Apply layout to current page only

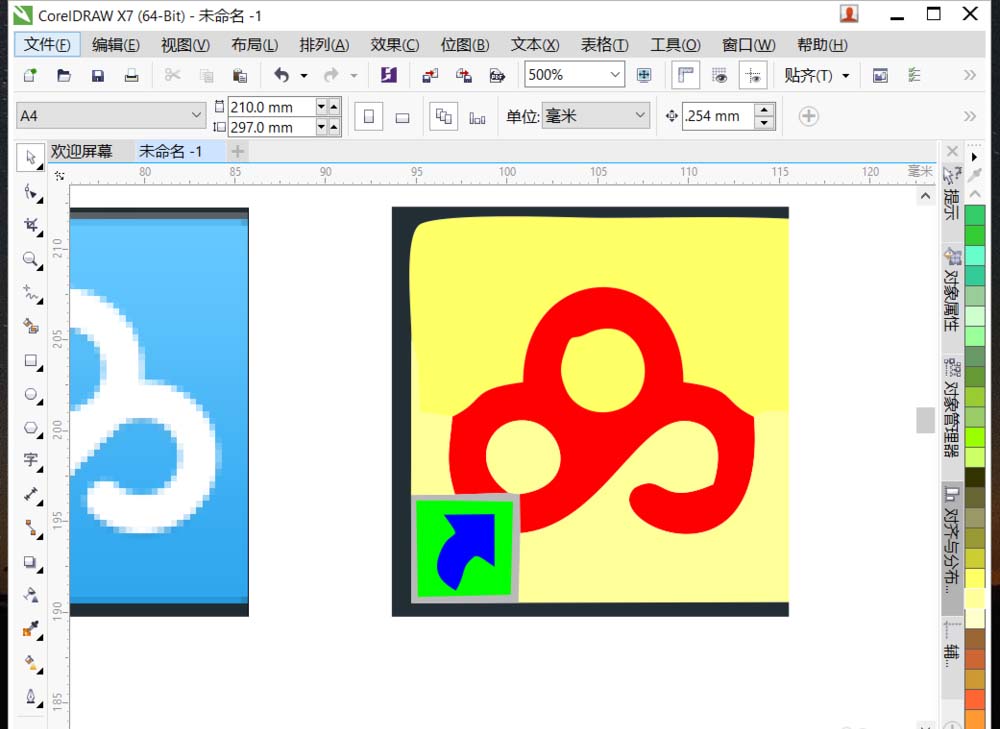tap(477, 117)
